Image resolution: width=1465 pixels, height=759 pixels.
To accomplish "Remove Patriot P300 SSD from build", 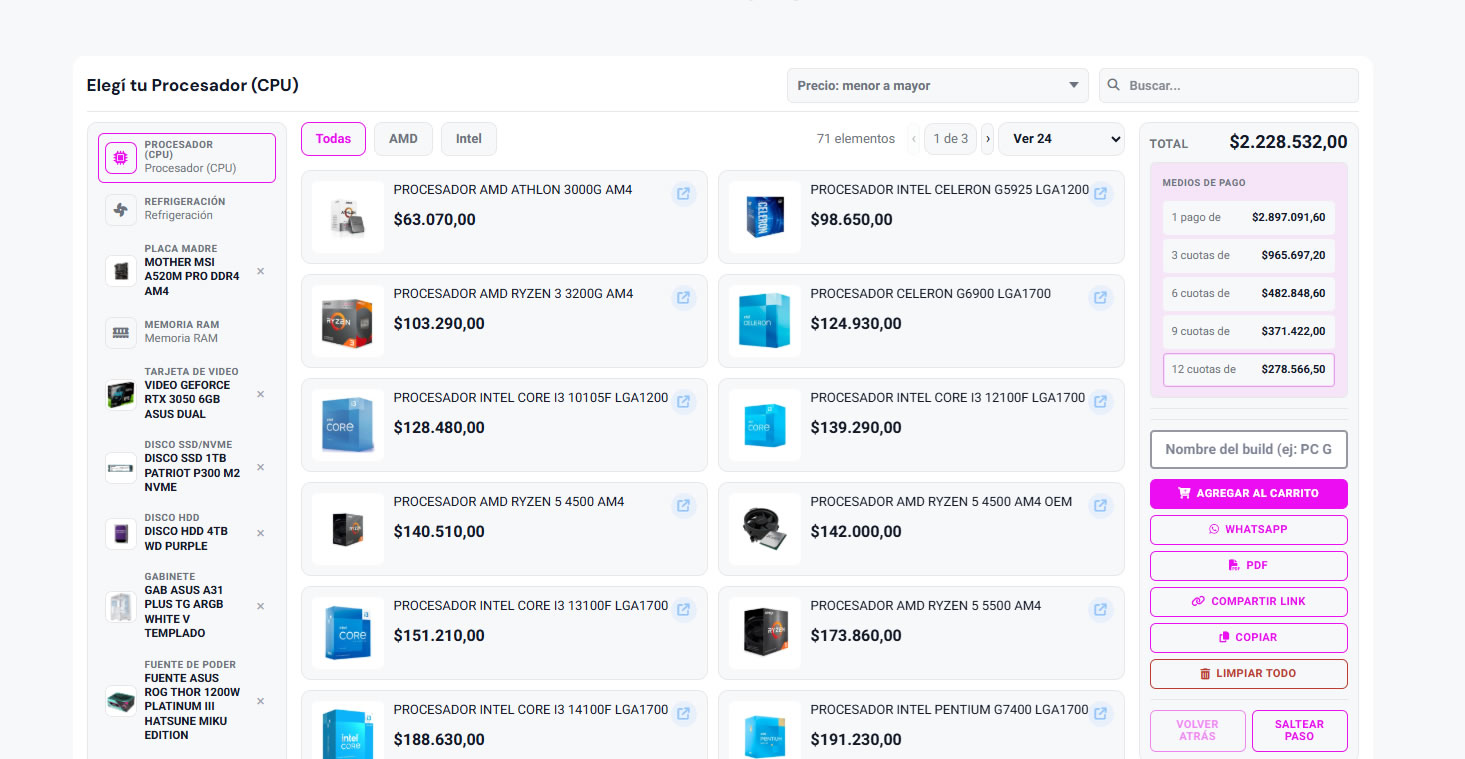I will click(x=261, y=467).
